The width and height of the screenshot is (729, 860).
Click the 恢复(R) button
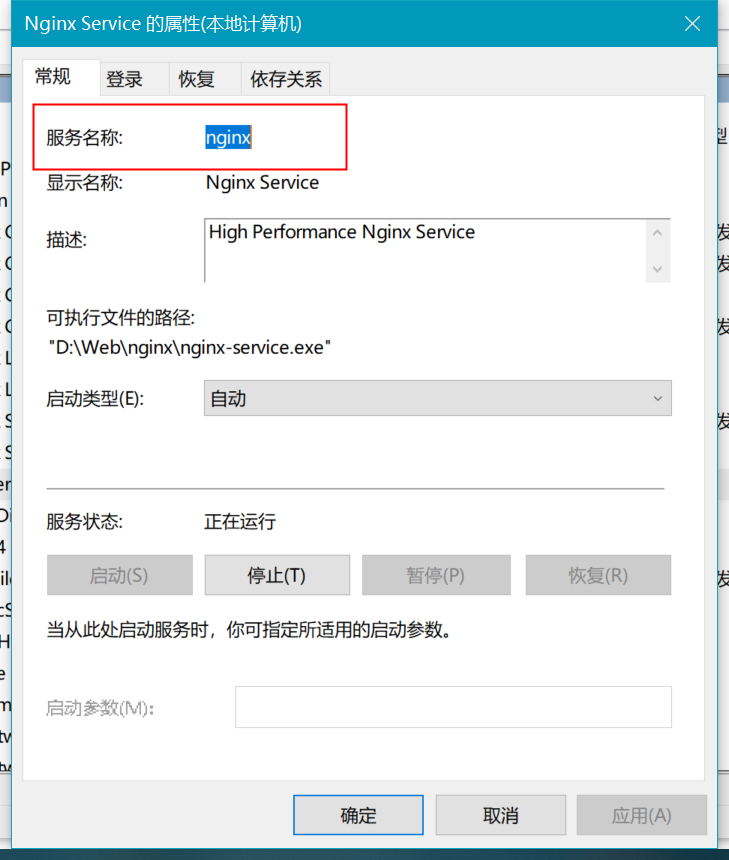[x=598, y=575]
